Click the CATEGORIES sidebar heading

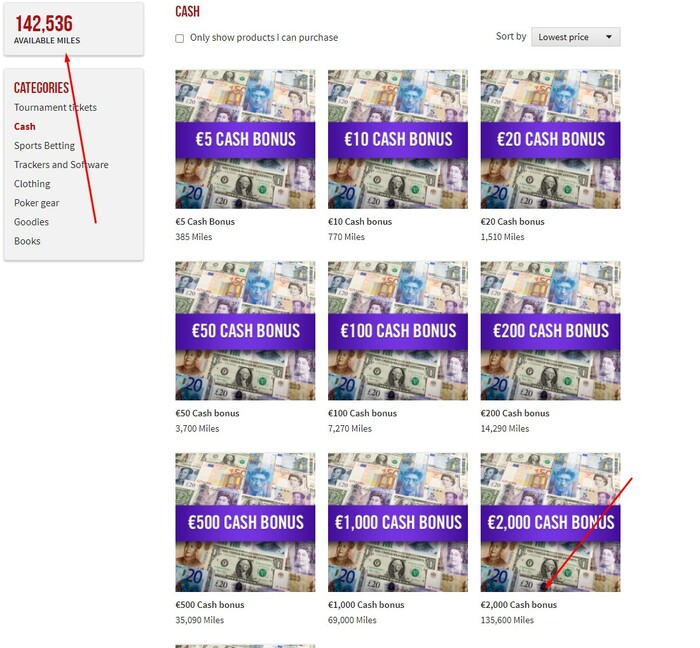coord(42,88)
